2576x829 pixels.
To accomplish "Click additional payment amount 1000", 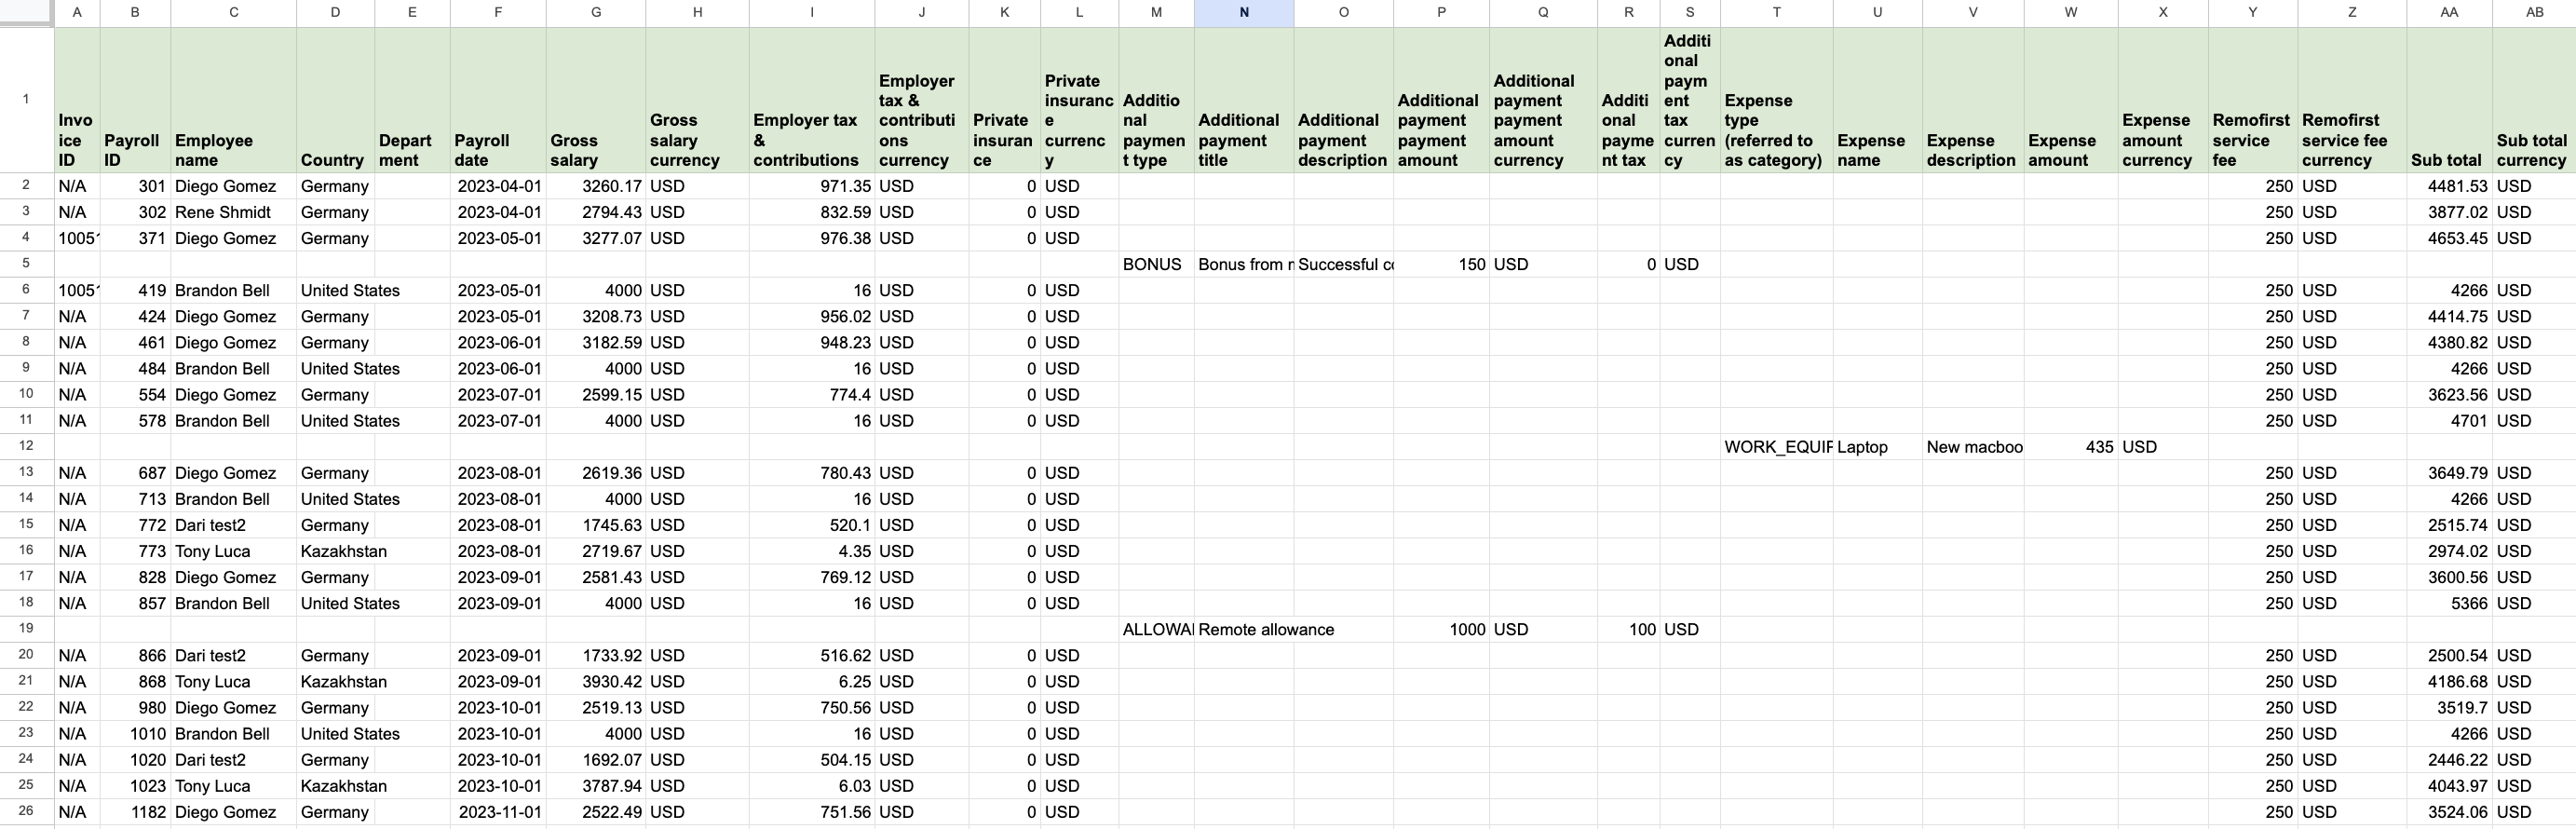I will (x=1441, y=629).
